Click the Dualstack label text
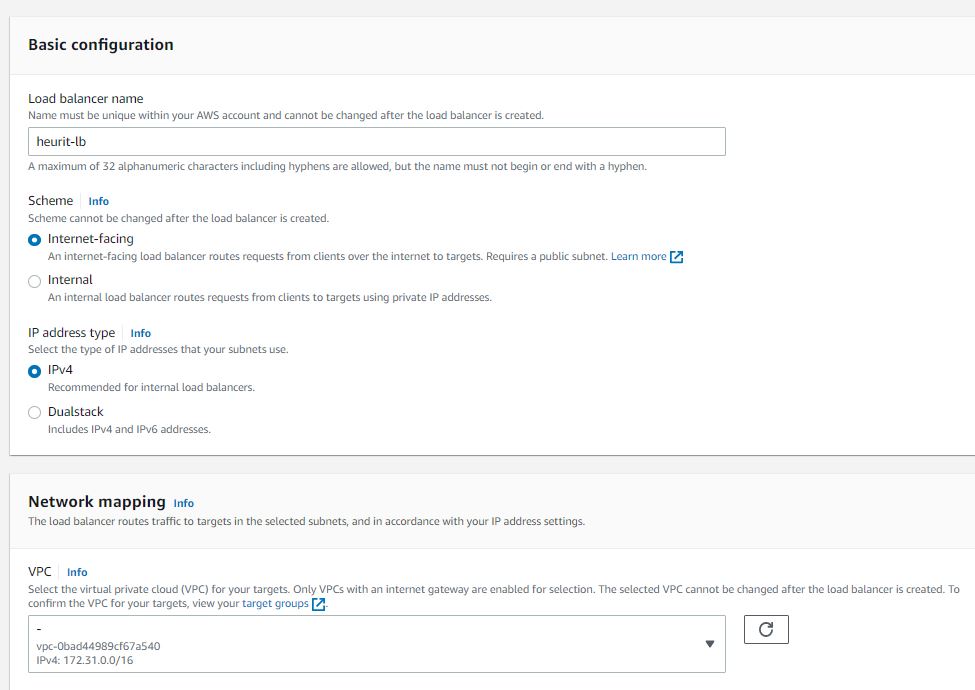 75,412
